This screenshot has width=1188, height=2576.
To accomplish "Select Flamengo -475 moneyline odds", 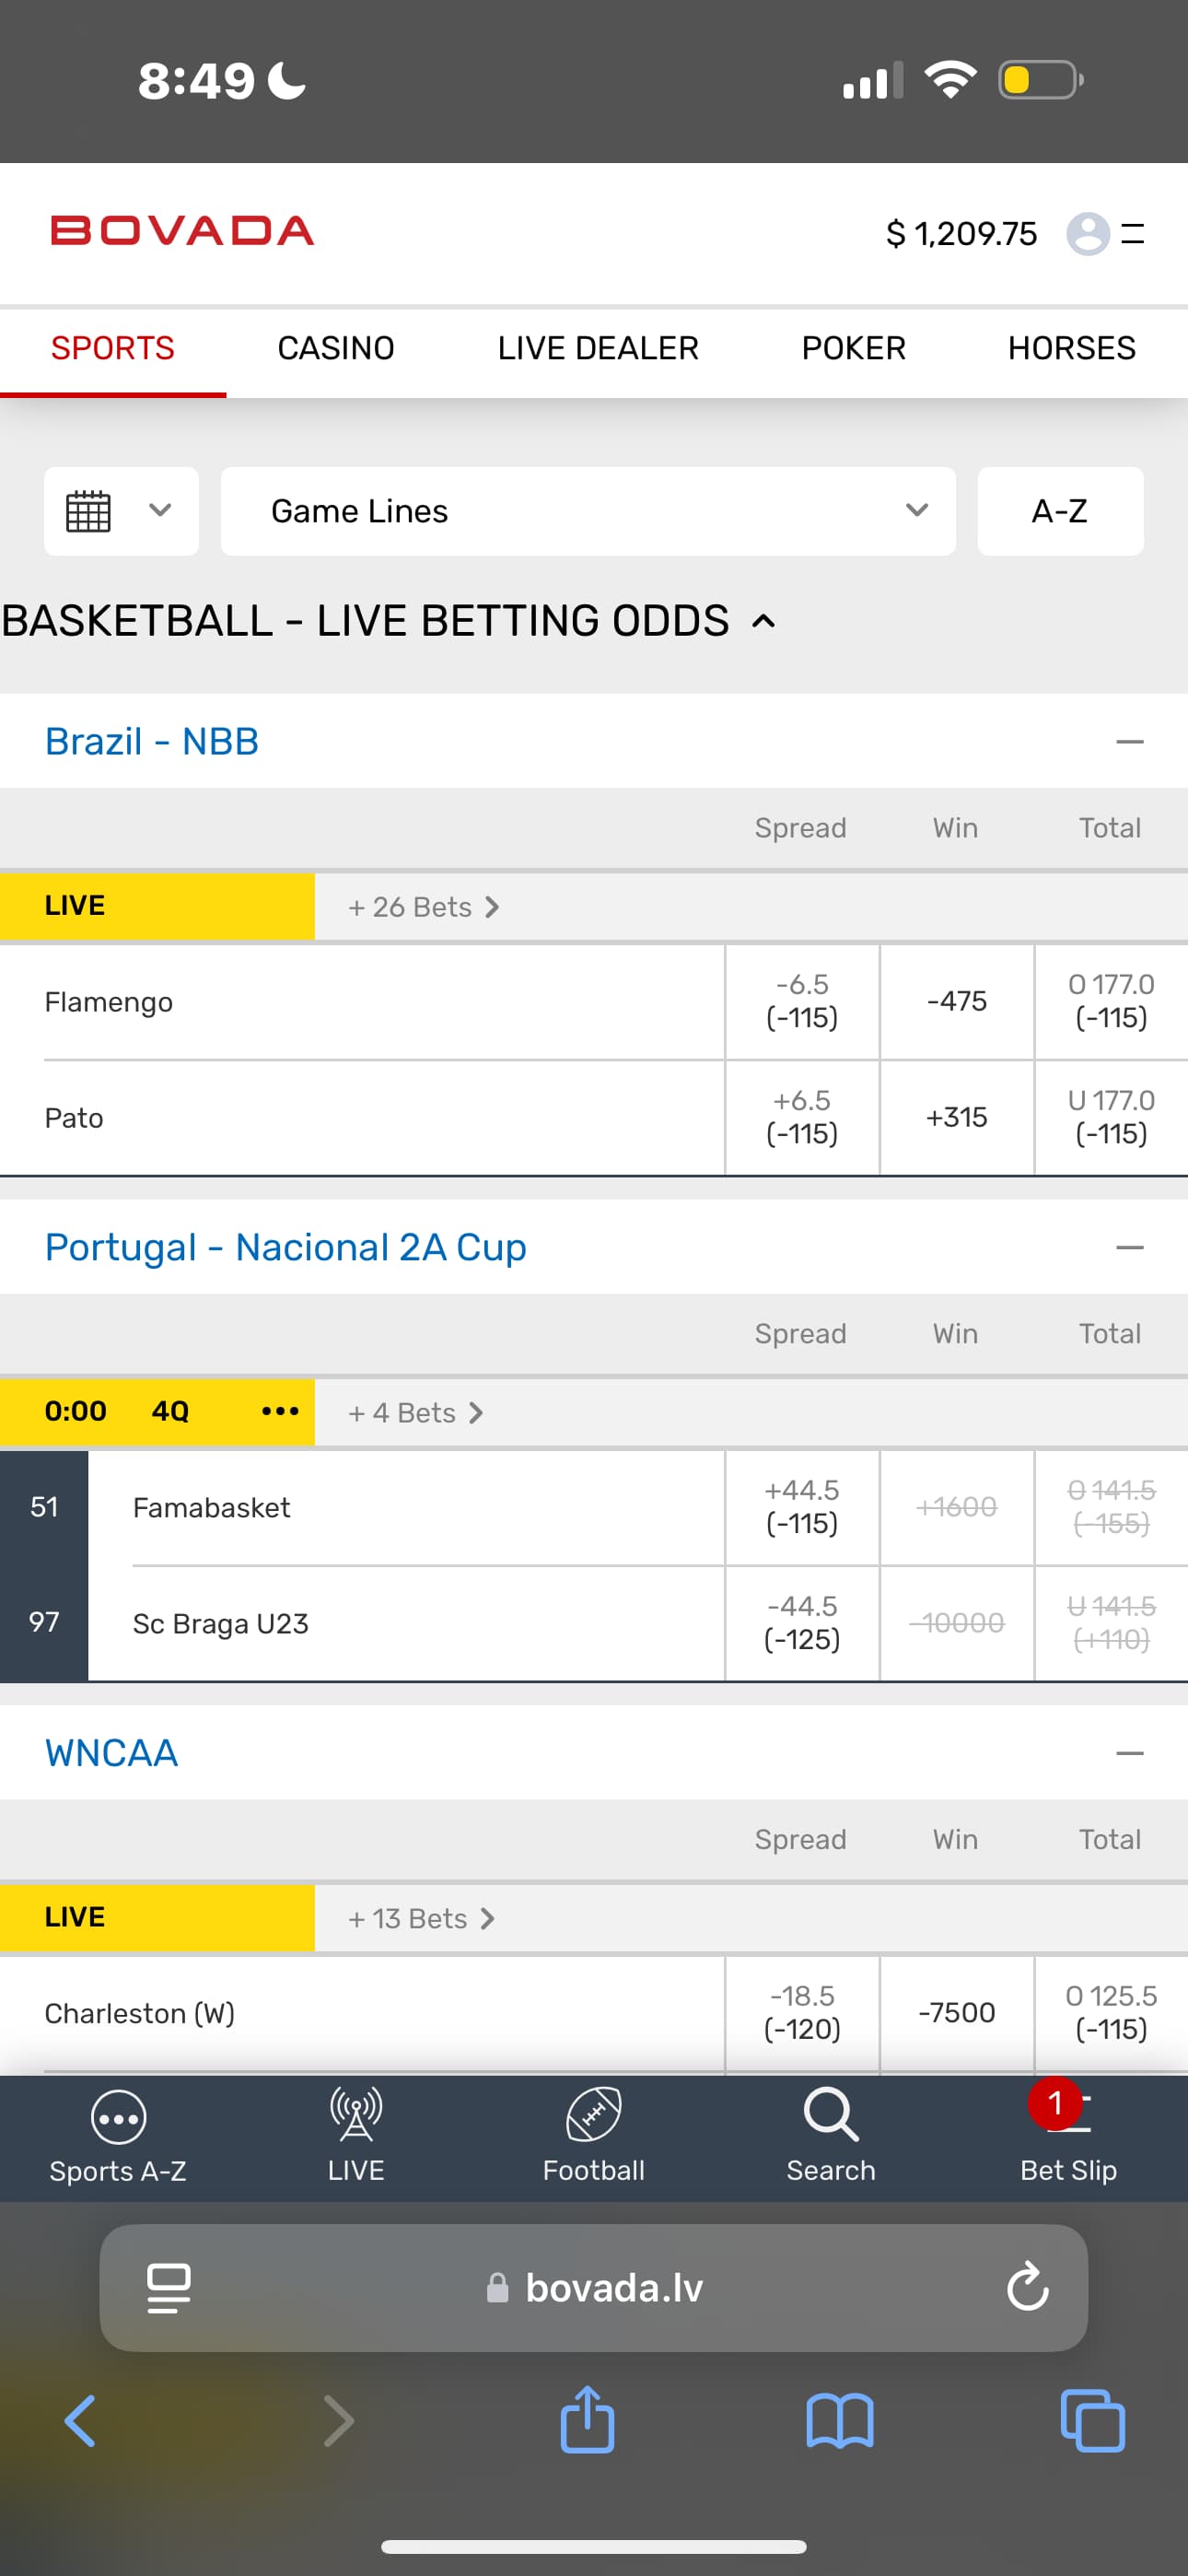I will tap(956, 1001).
